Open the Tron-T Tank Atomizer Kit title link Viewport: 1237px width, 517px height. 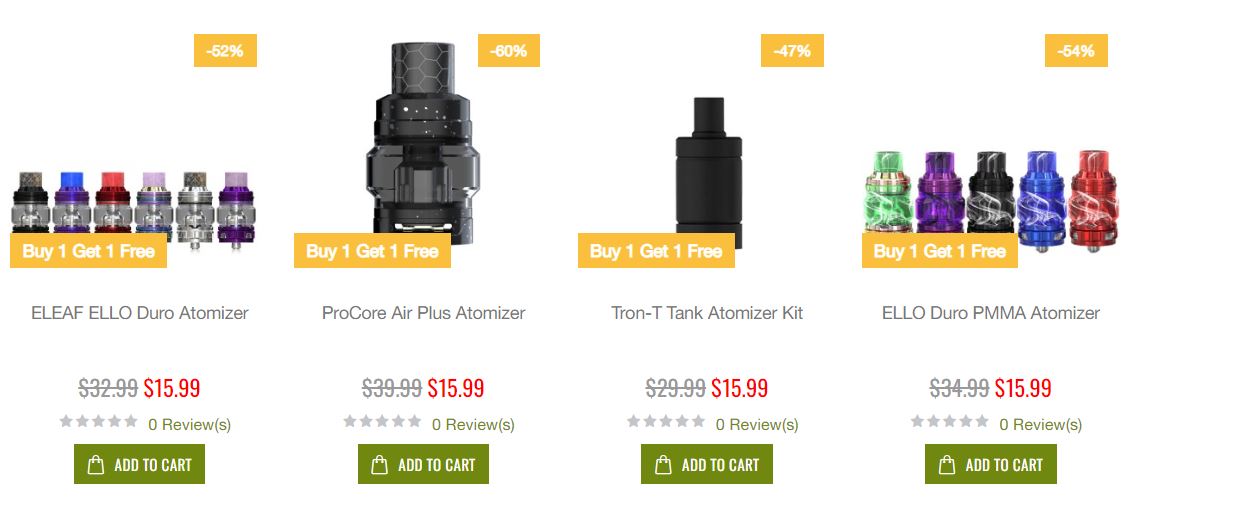707,313
